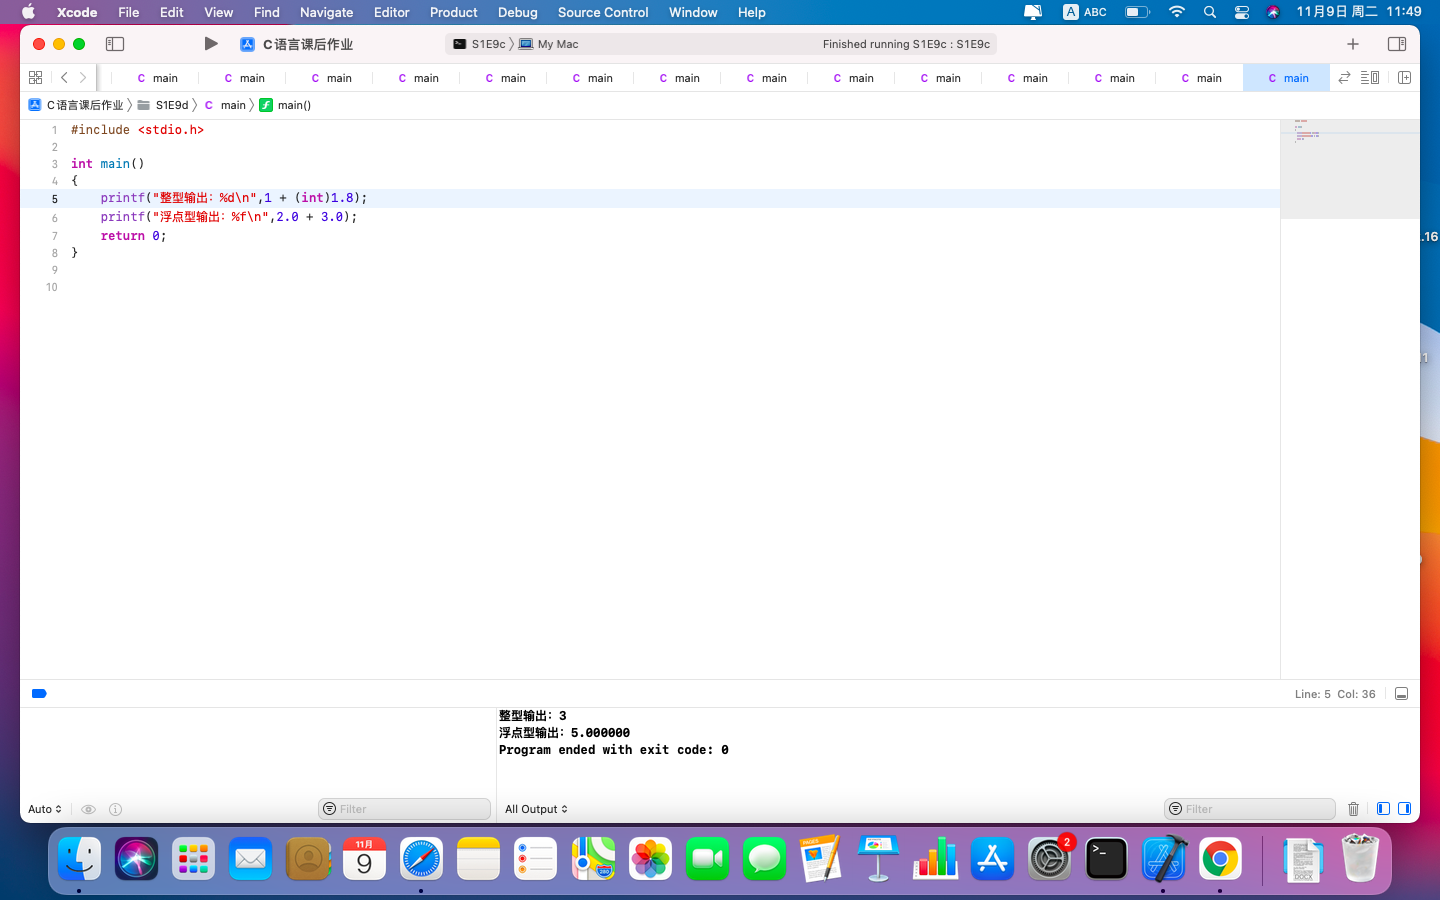Toggle the variables view pane
This screenshot has height=900, width=1440.
tap(1383, 809)
